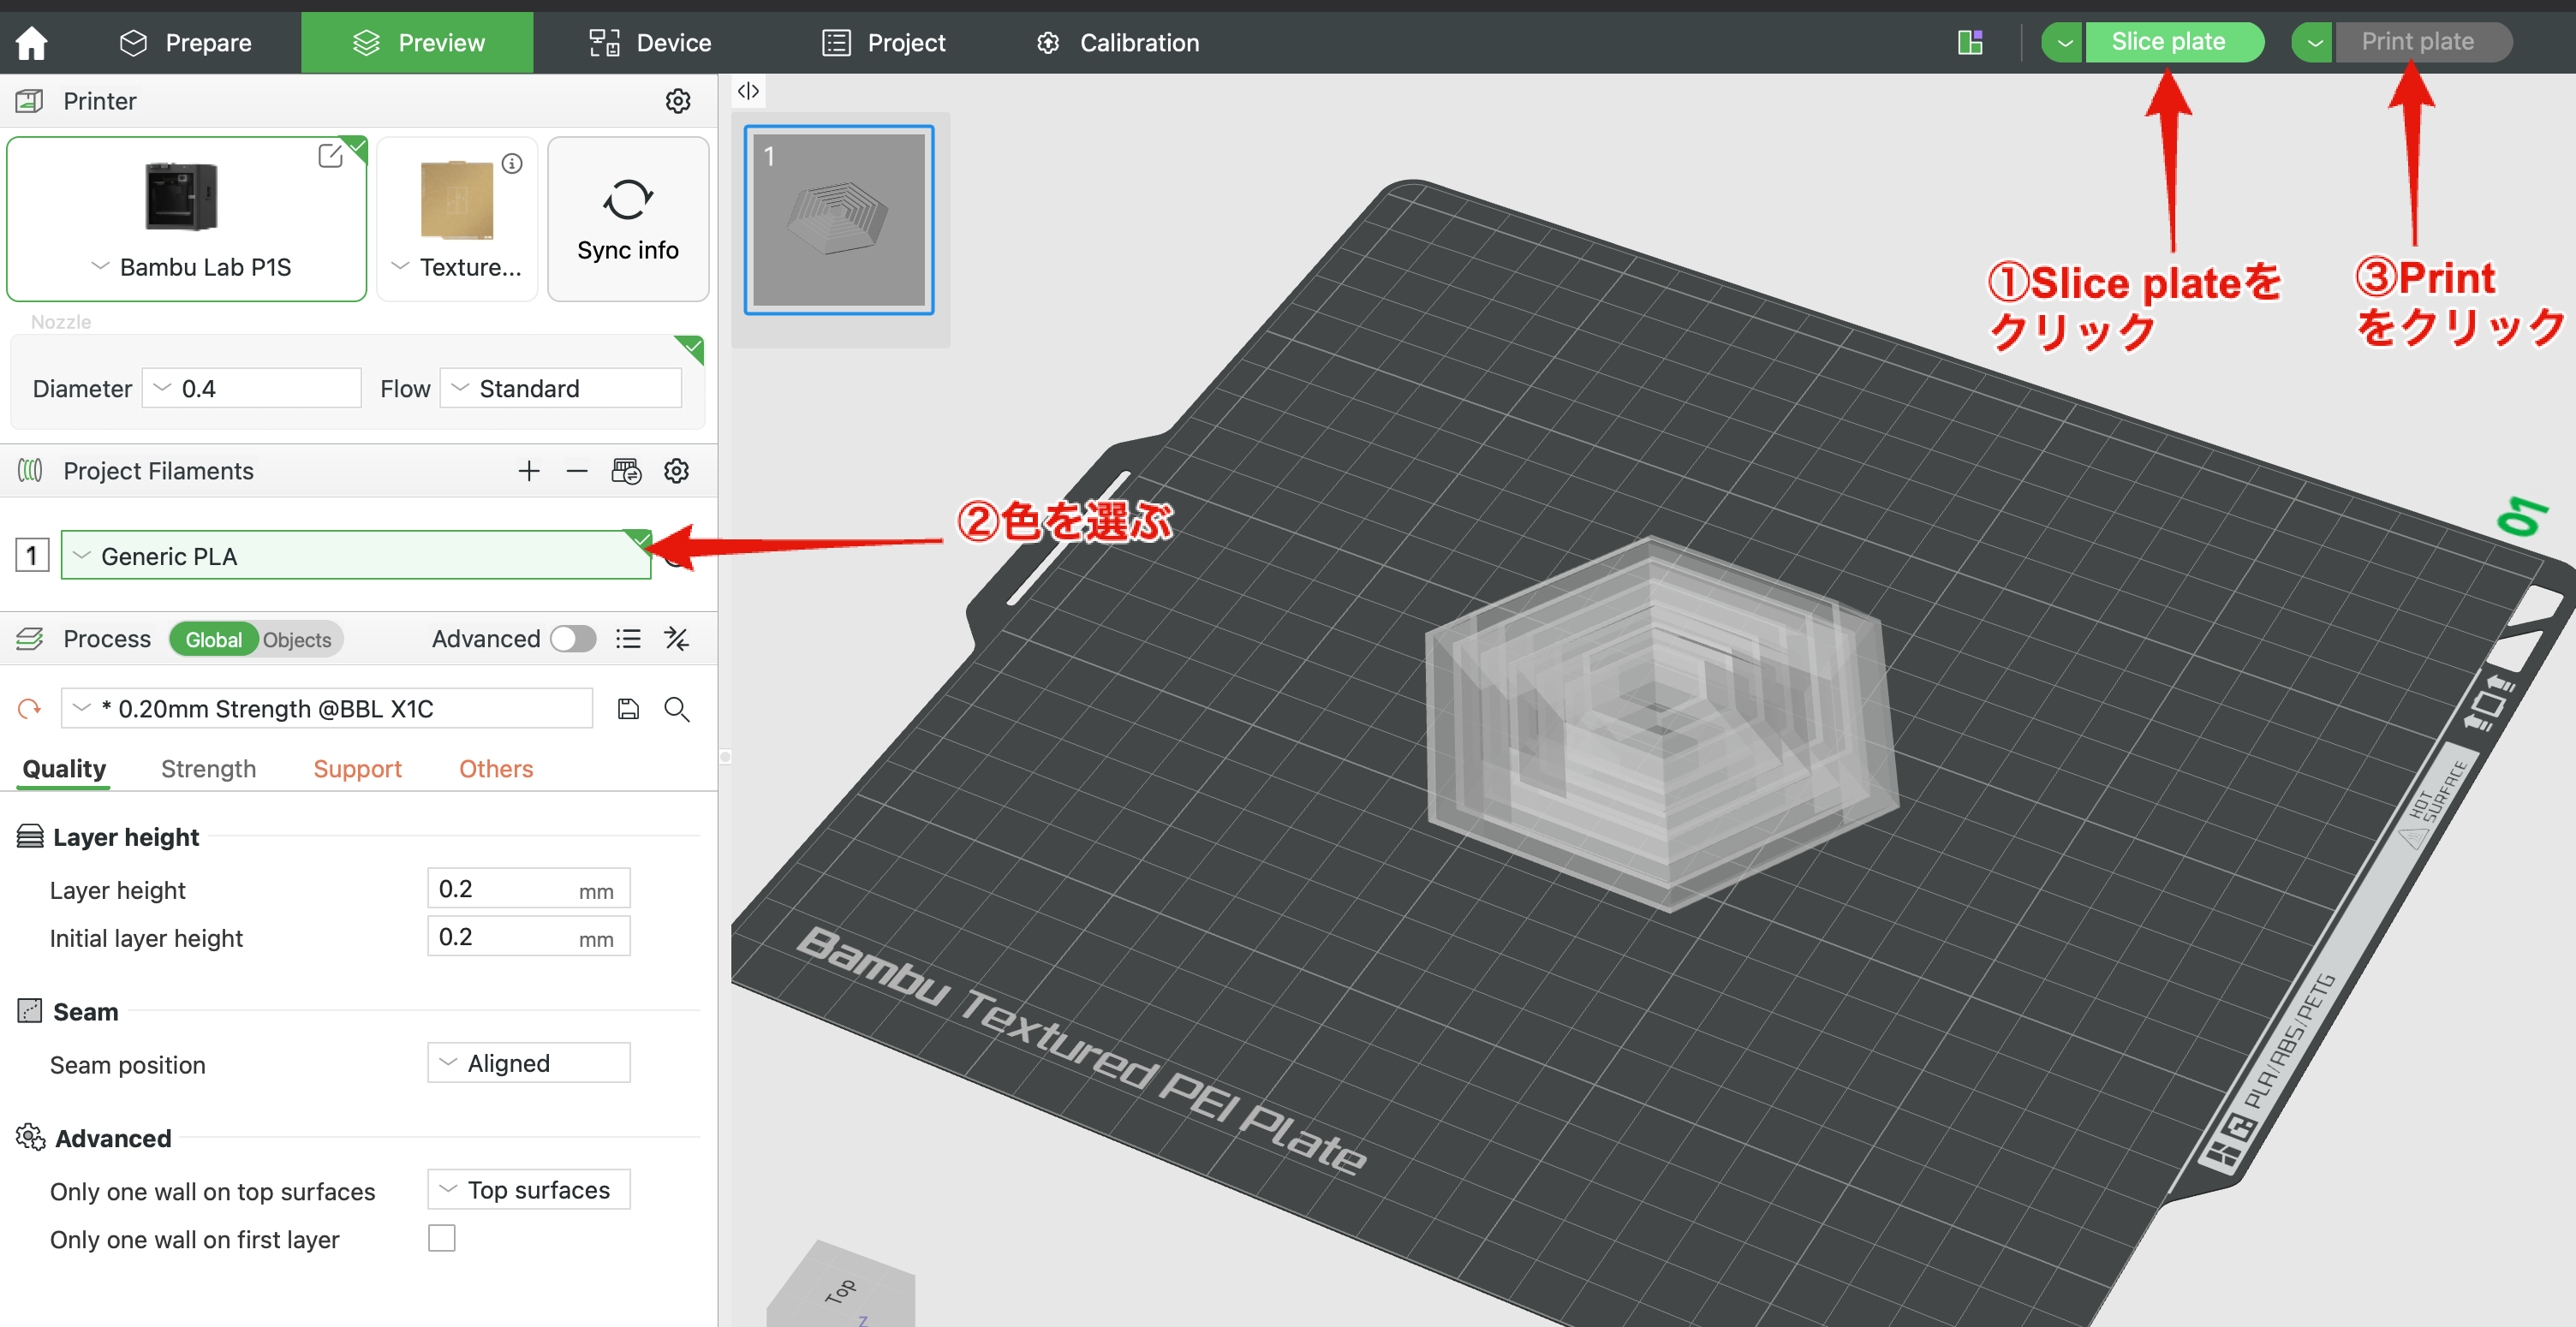Save the process preset with disk icon
Screen dimensions: 2576x1327
click(628, 709)
